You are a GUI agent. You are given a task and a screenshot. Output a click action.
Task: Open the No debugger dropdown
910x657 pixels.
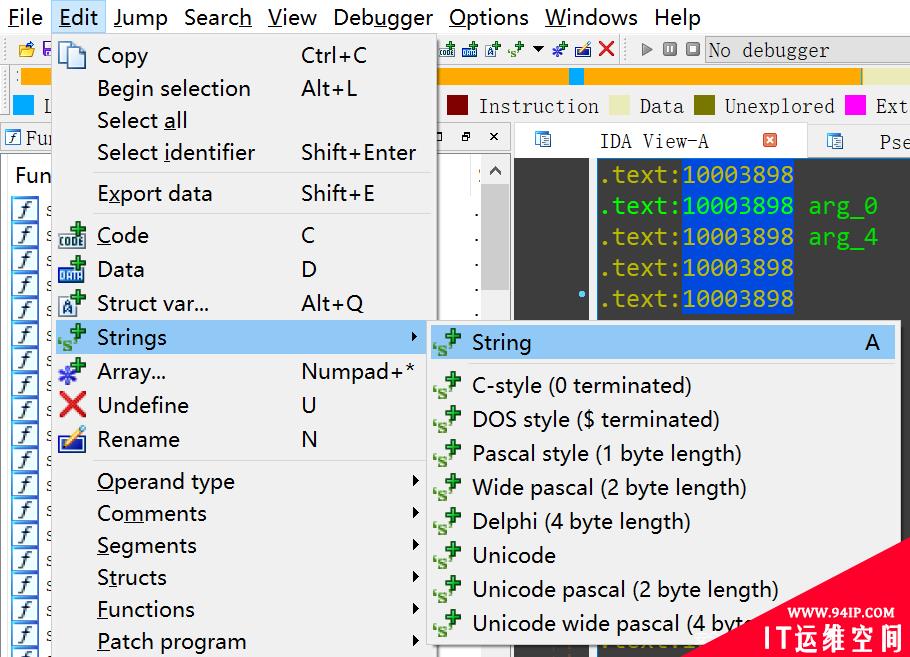[805, 50]
